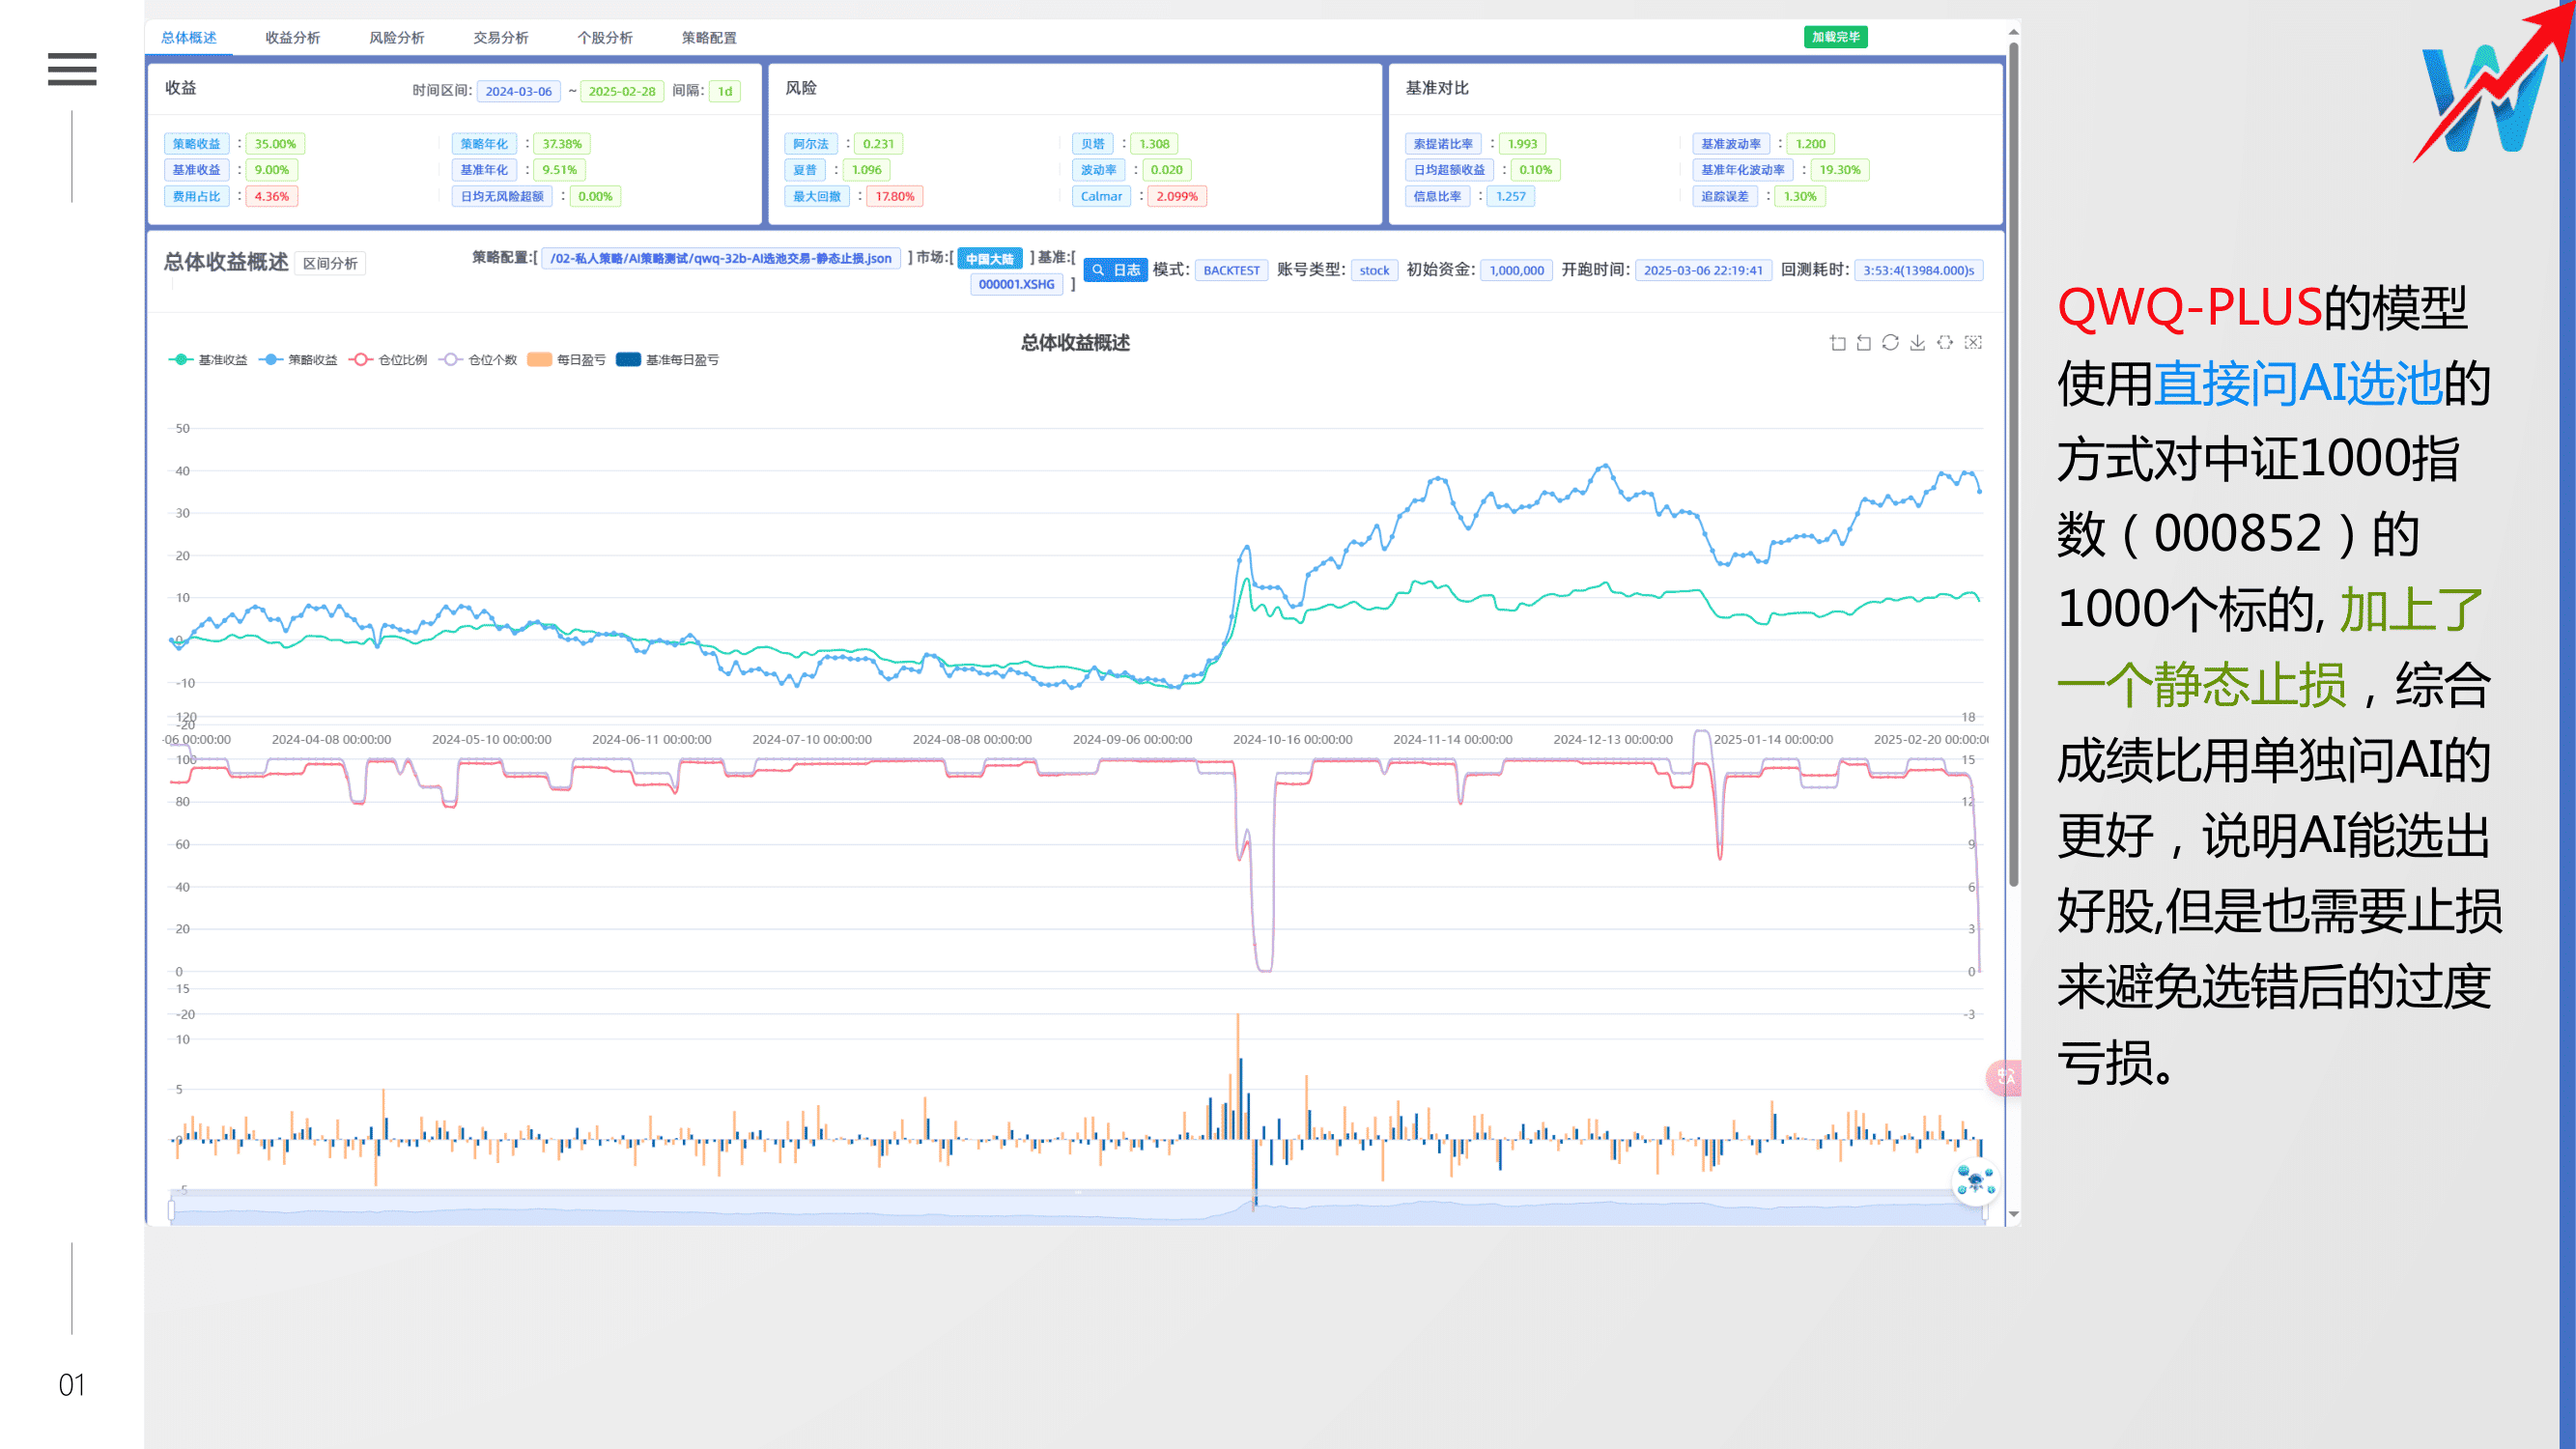
Task: Open end date 2025-02-28 picker
Action: pyautogui.click(x=621, y=91)
